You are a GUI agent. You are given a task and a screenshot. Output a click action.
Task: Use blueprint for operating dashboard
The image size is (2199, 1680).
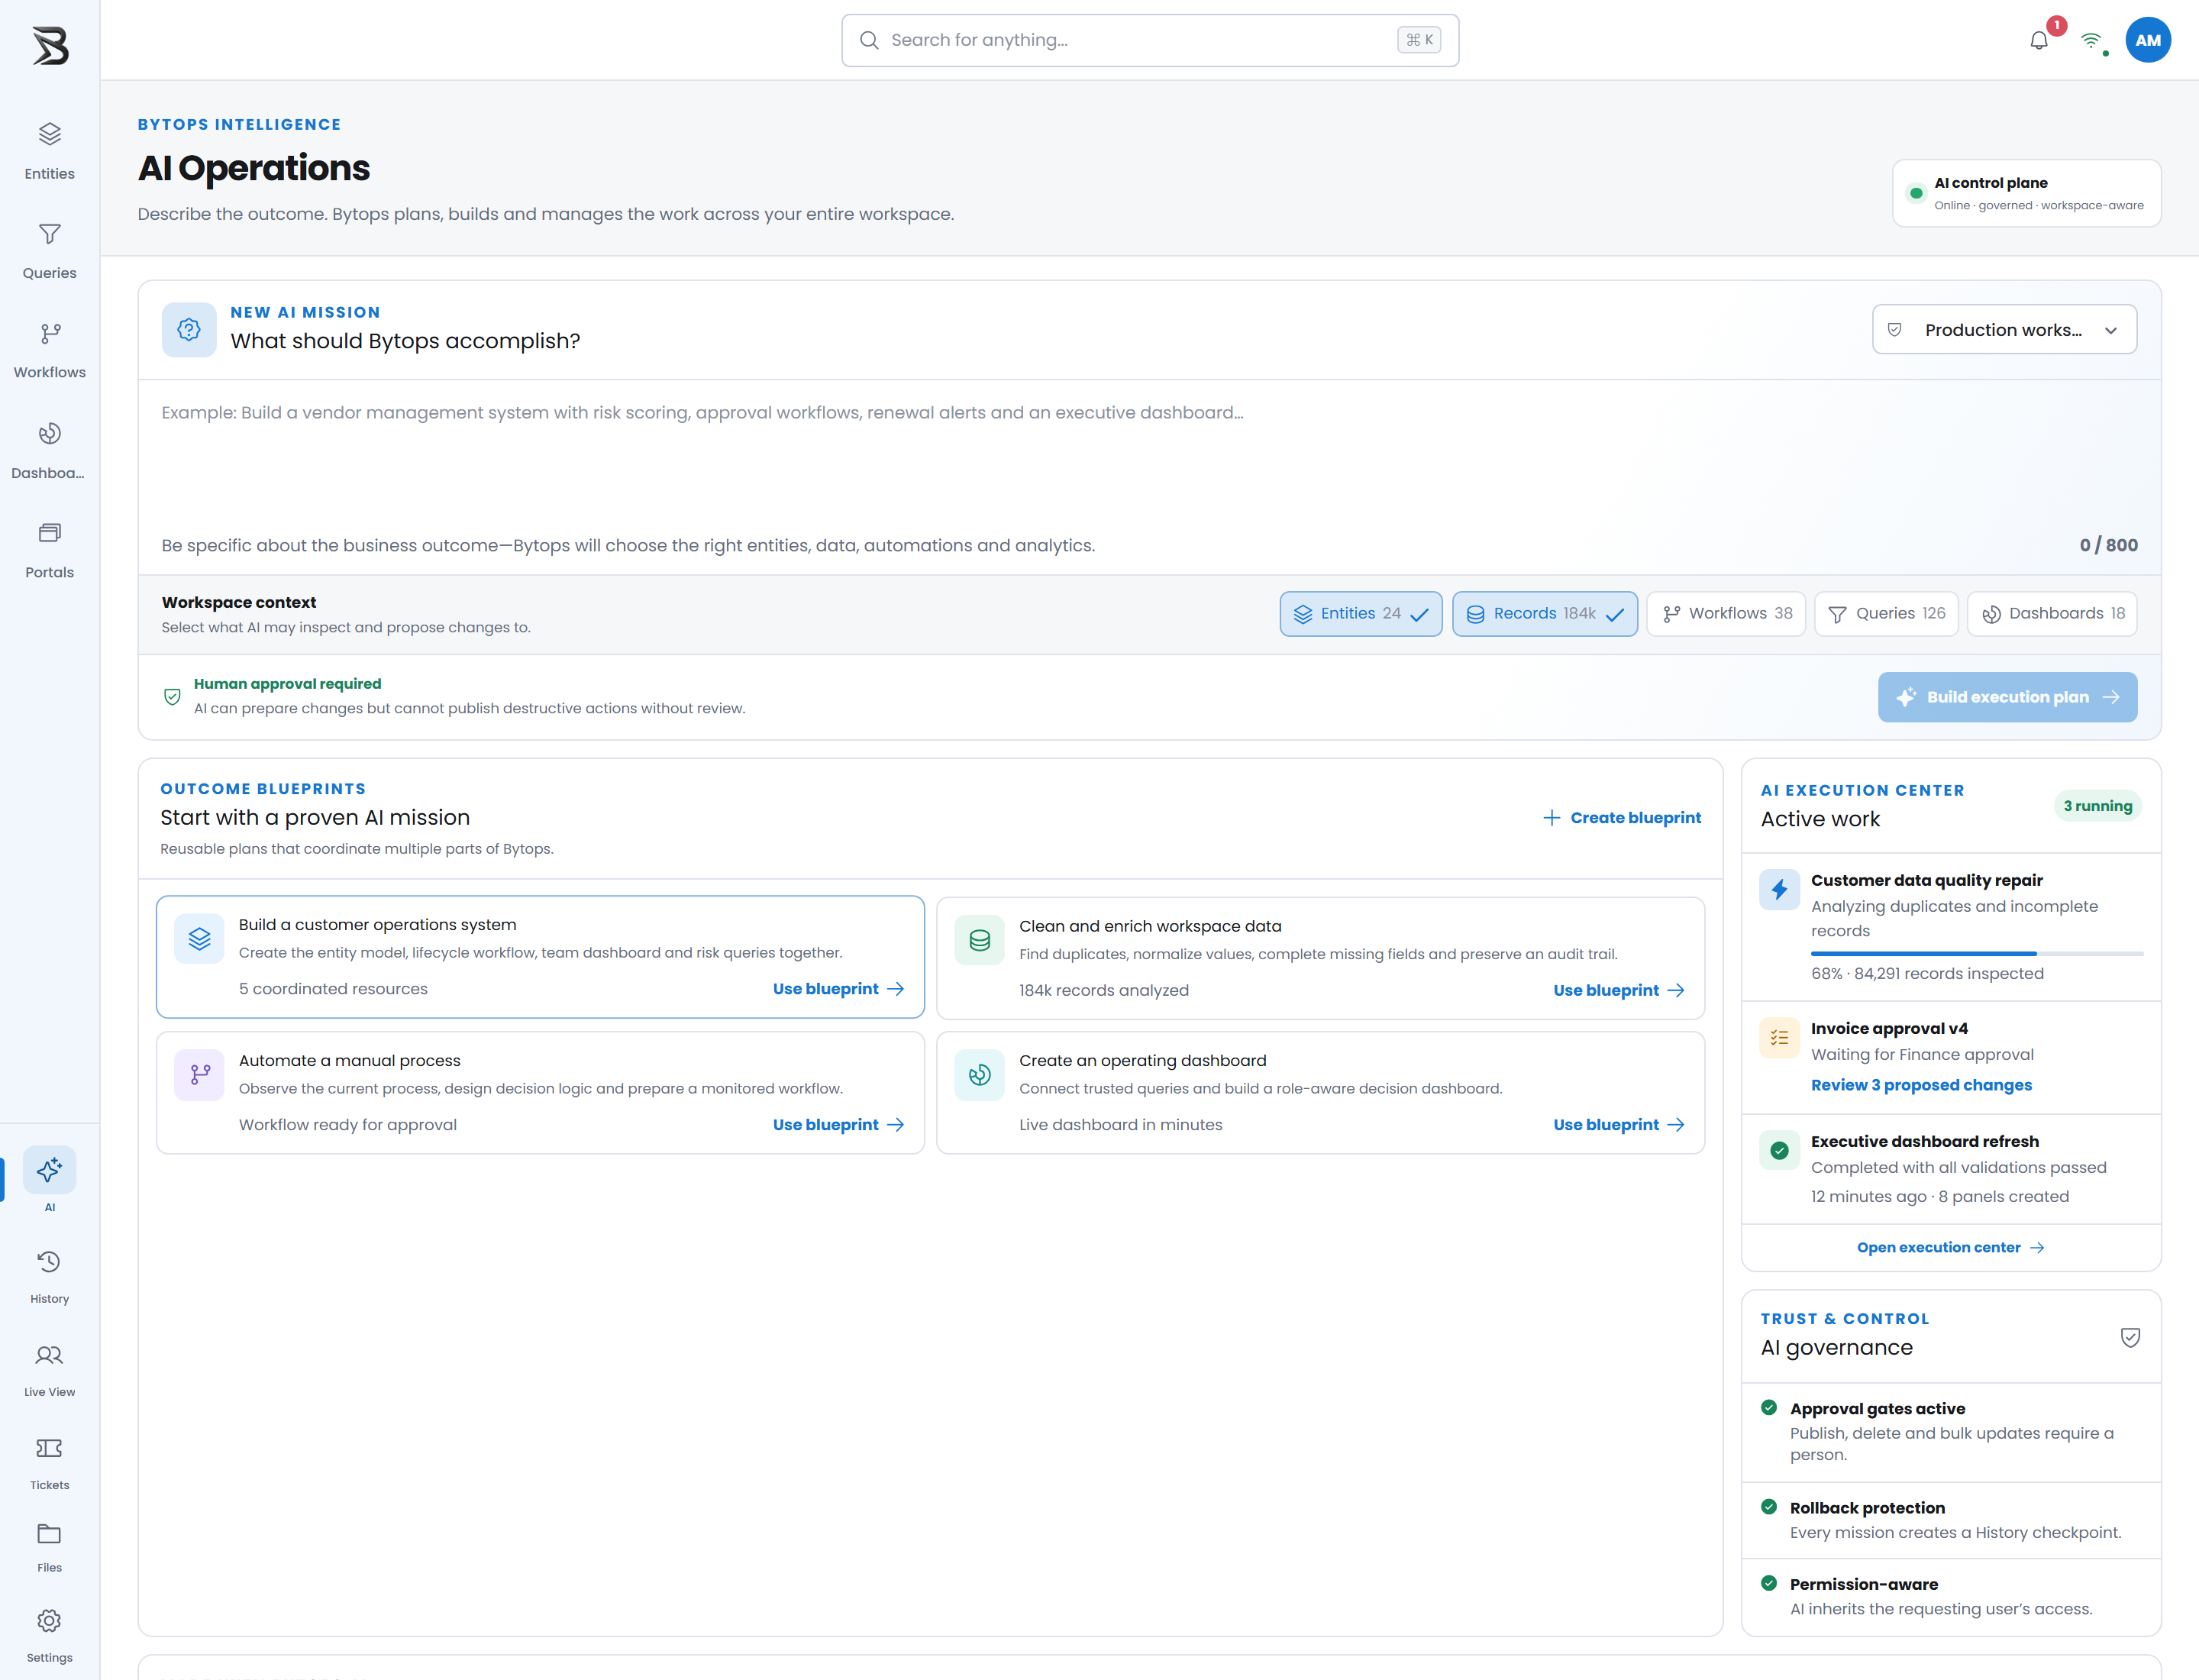click(x=1619, y=1124)
